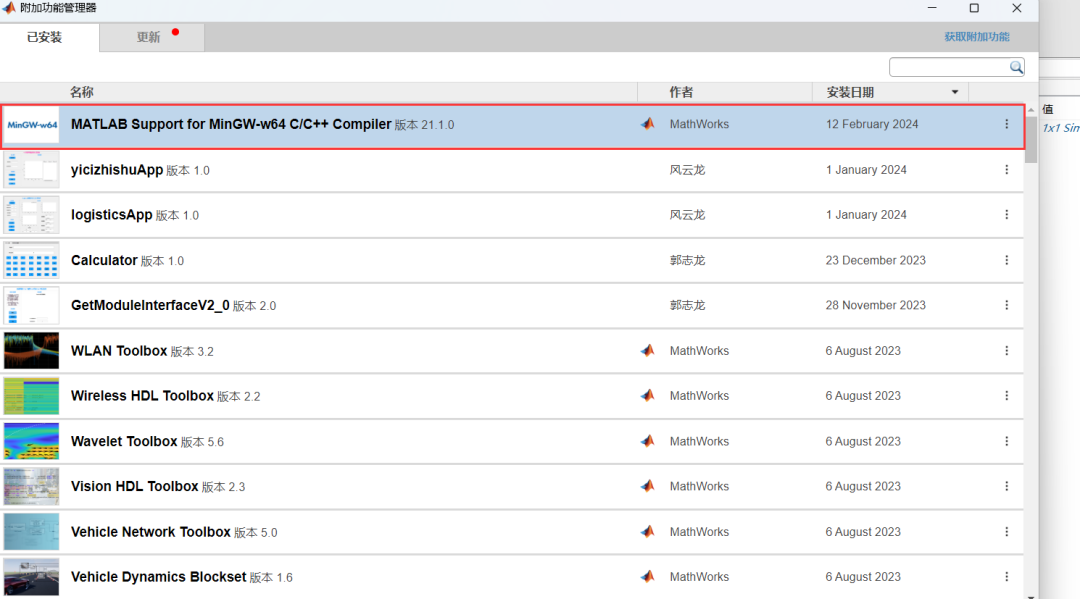Screen dimensions: 1080x599
Task: Click MathWorks logo beside Wireless HDL Toolbox
Action: pyautogui.click(x=647, y=396)
